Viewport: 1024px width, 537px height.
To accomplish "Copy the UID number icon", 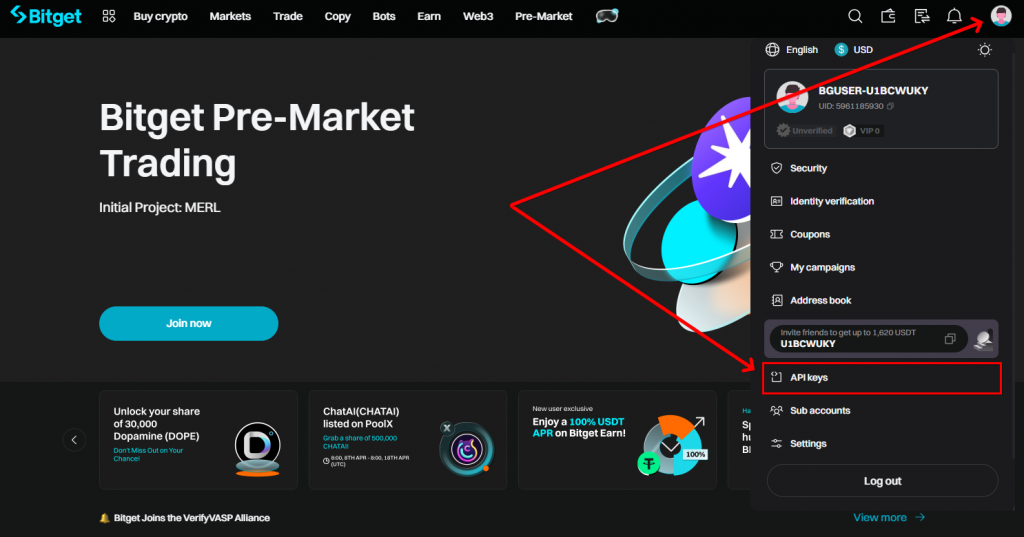I will [x=890, y=106].
